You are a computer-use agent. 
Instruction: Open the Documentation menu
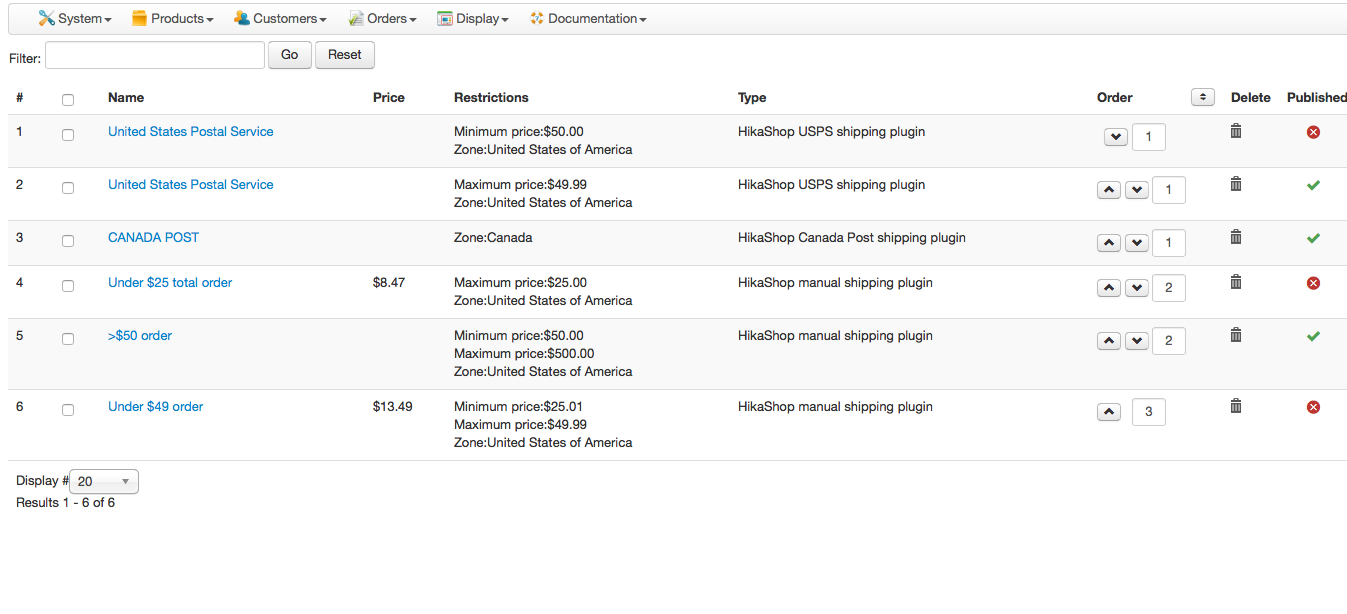tap(588, 19)
